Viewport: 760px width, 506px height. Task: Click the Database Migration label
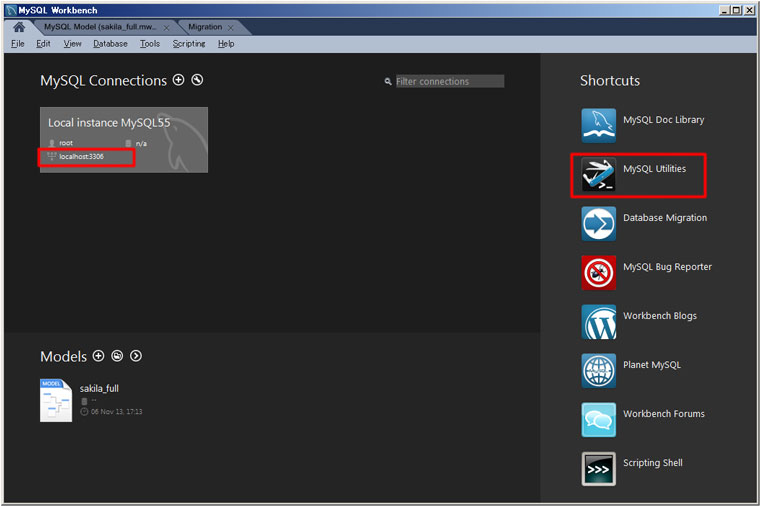665,218
